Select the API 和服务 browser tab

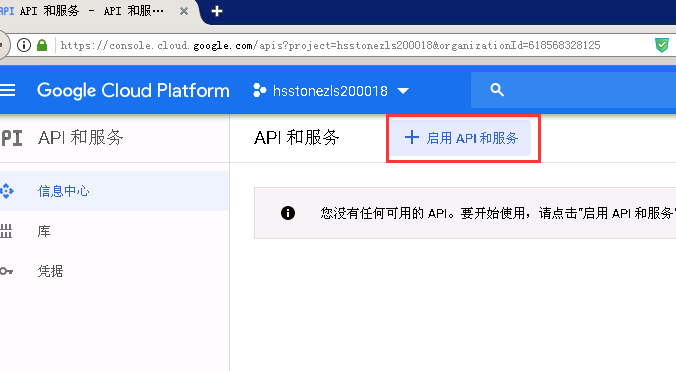[91, 11]
